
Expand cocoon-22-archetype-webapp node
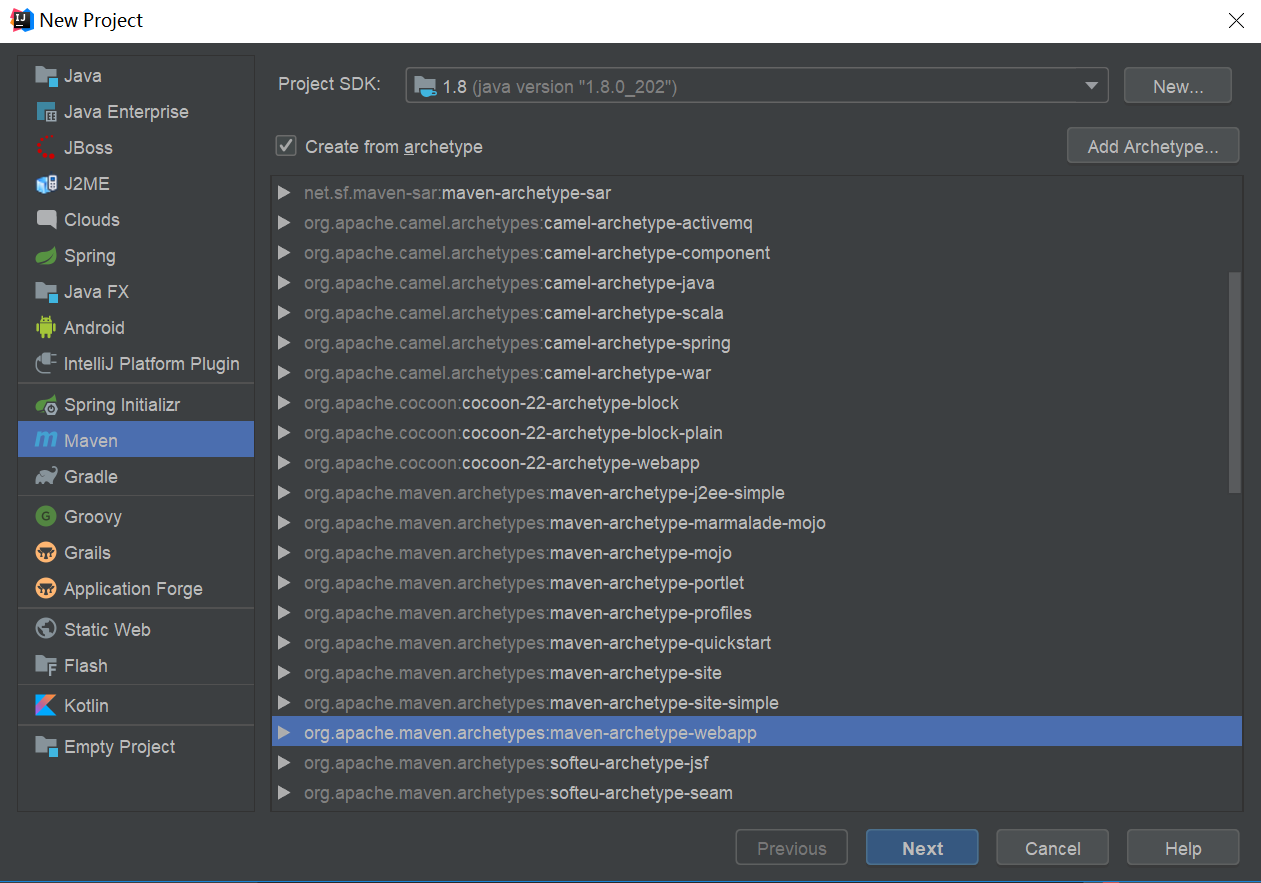pyautogui.click(x=284, y=463)
